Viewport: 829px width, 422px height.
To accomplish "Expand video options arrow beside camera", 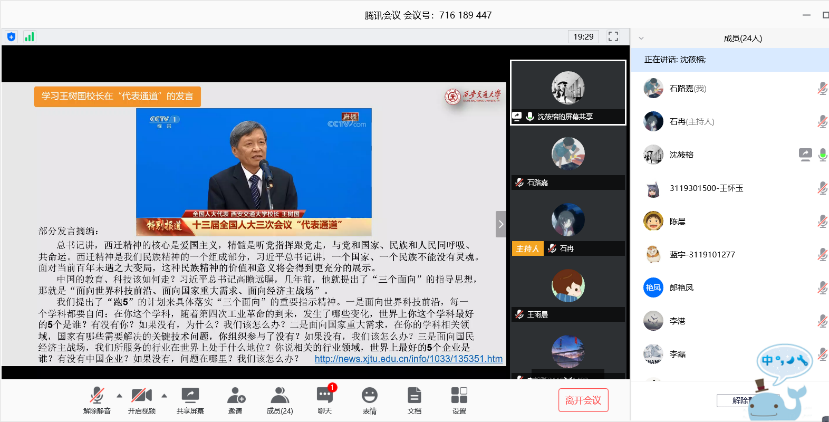I will pos(162,394).
